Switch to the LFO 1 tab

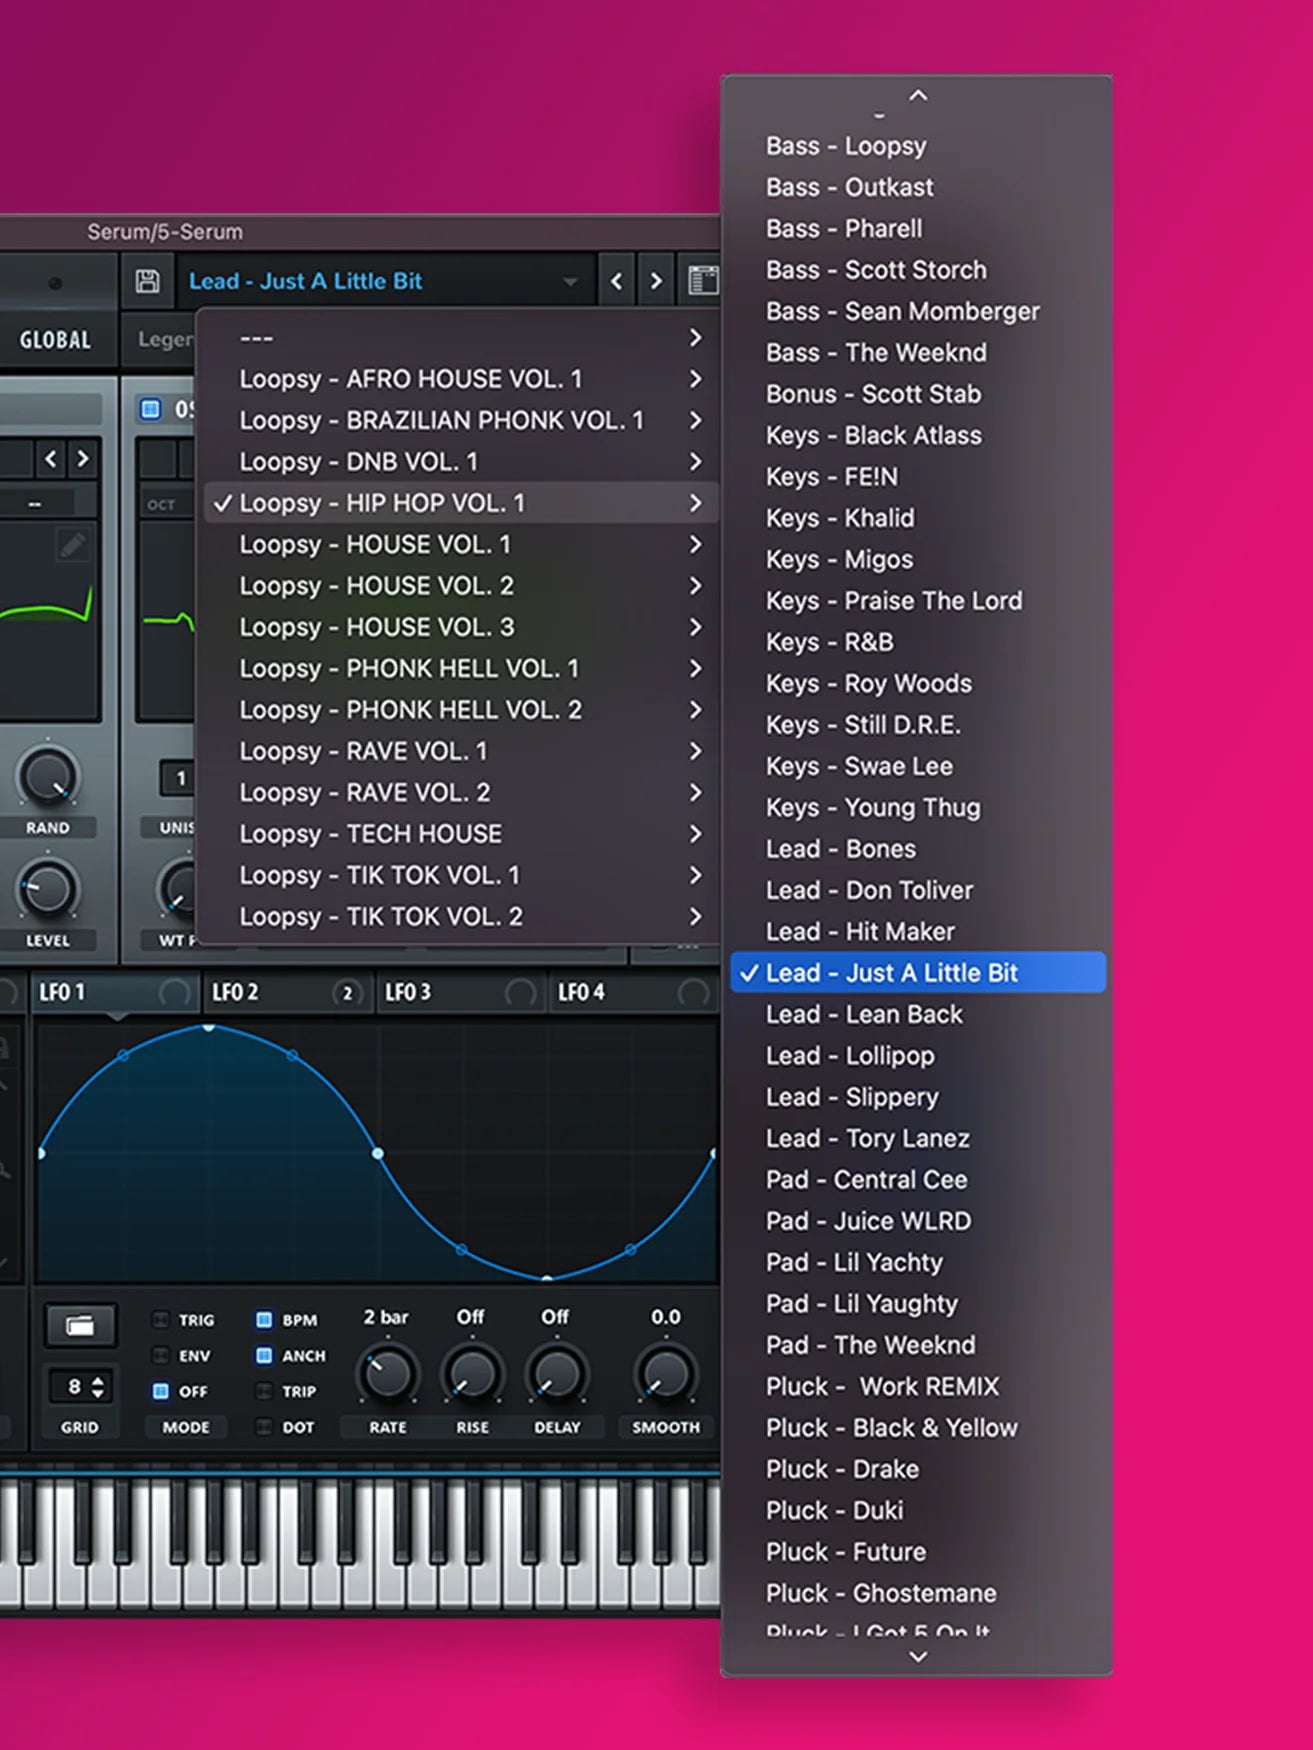coord(115,992)
